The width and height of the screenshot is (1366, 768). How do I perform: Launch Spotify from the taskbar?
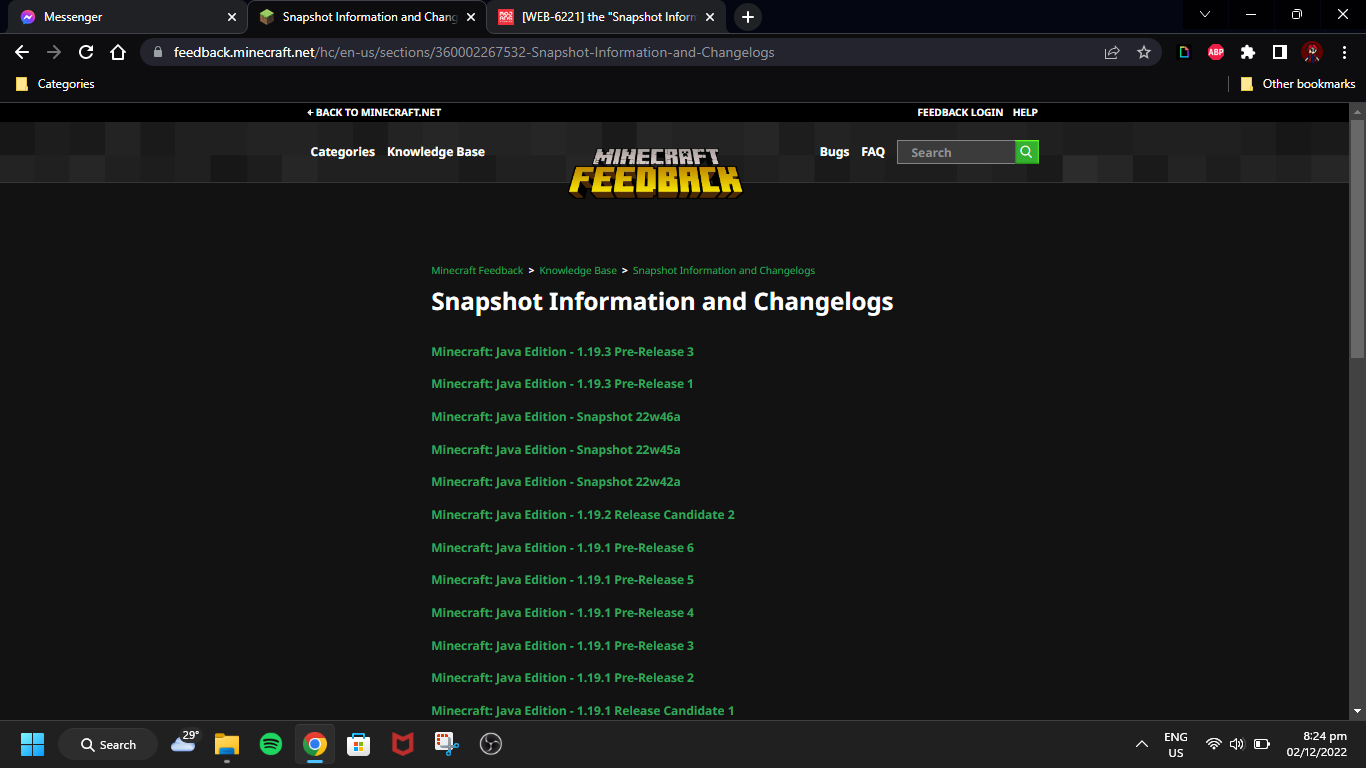(271, 744)
